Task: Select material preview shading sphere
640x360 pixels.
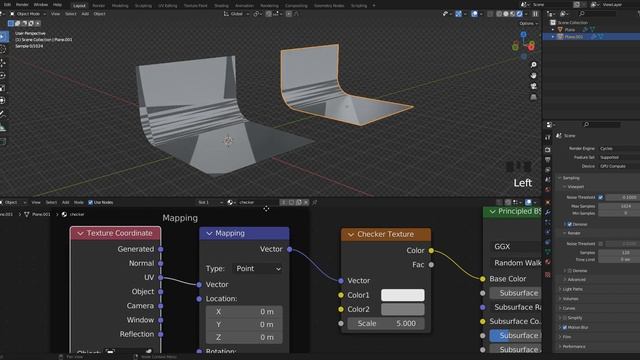Action: (513, 14)
